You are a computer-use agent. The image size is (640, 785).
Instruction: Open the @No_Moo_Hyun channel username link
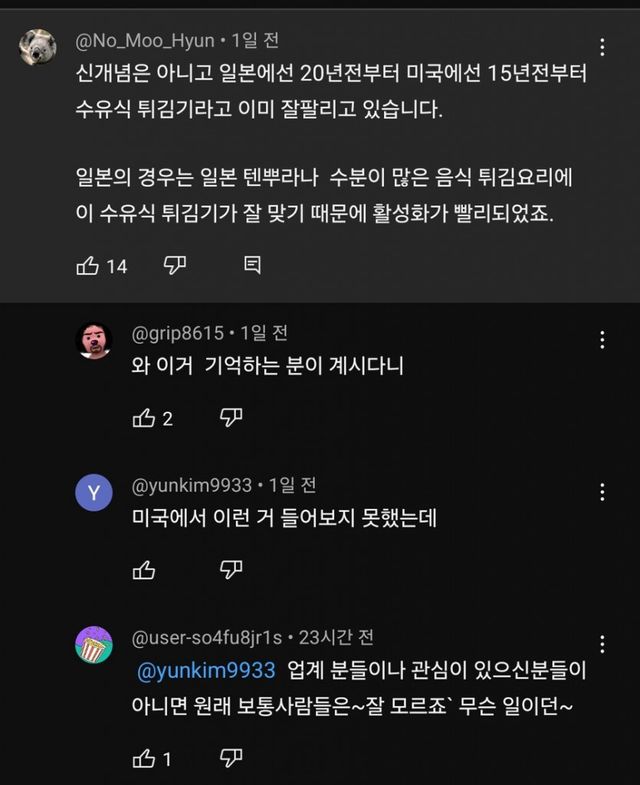coord(145,40)
